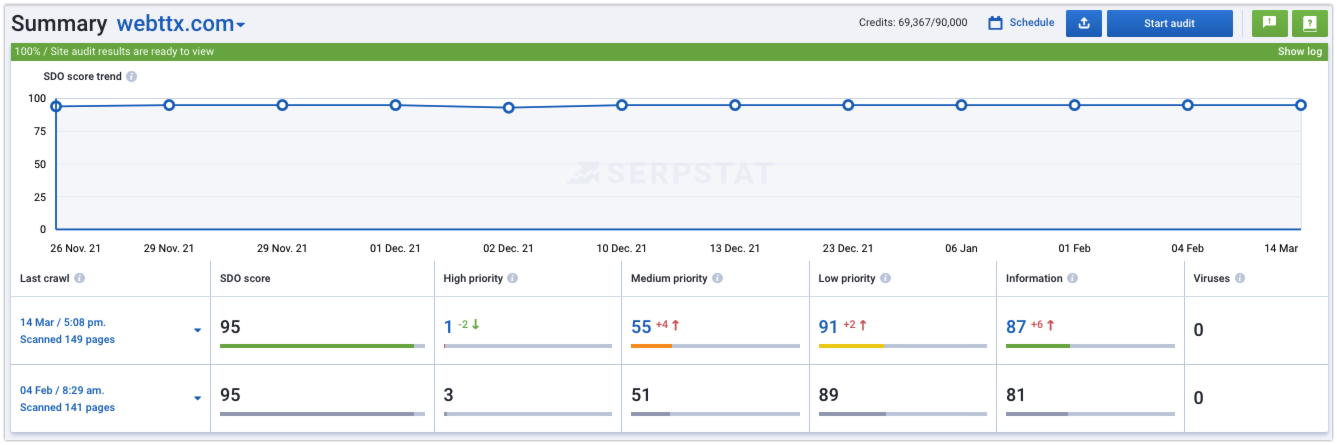Select the 06 Jan chart point
Viewport: 1337px width, 445px height.
point(961,104)
